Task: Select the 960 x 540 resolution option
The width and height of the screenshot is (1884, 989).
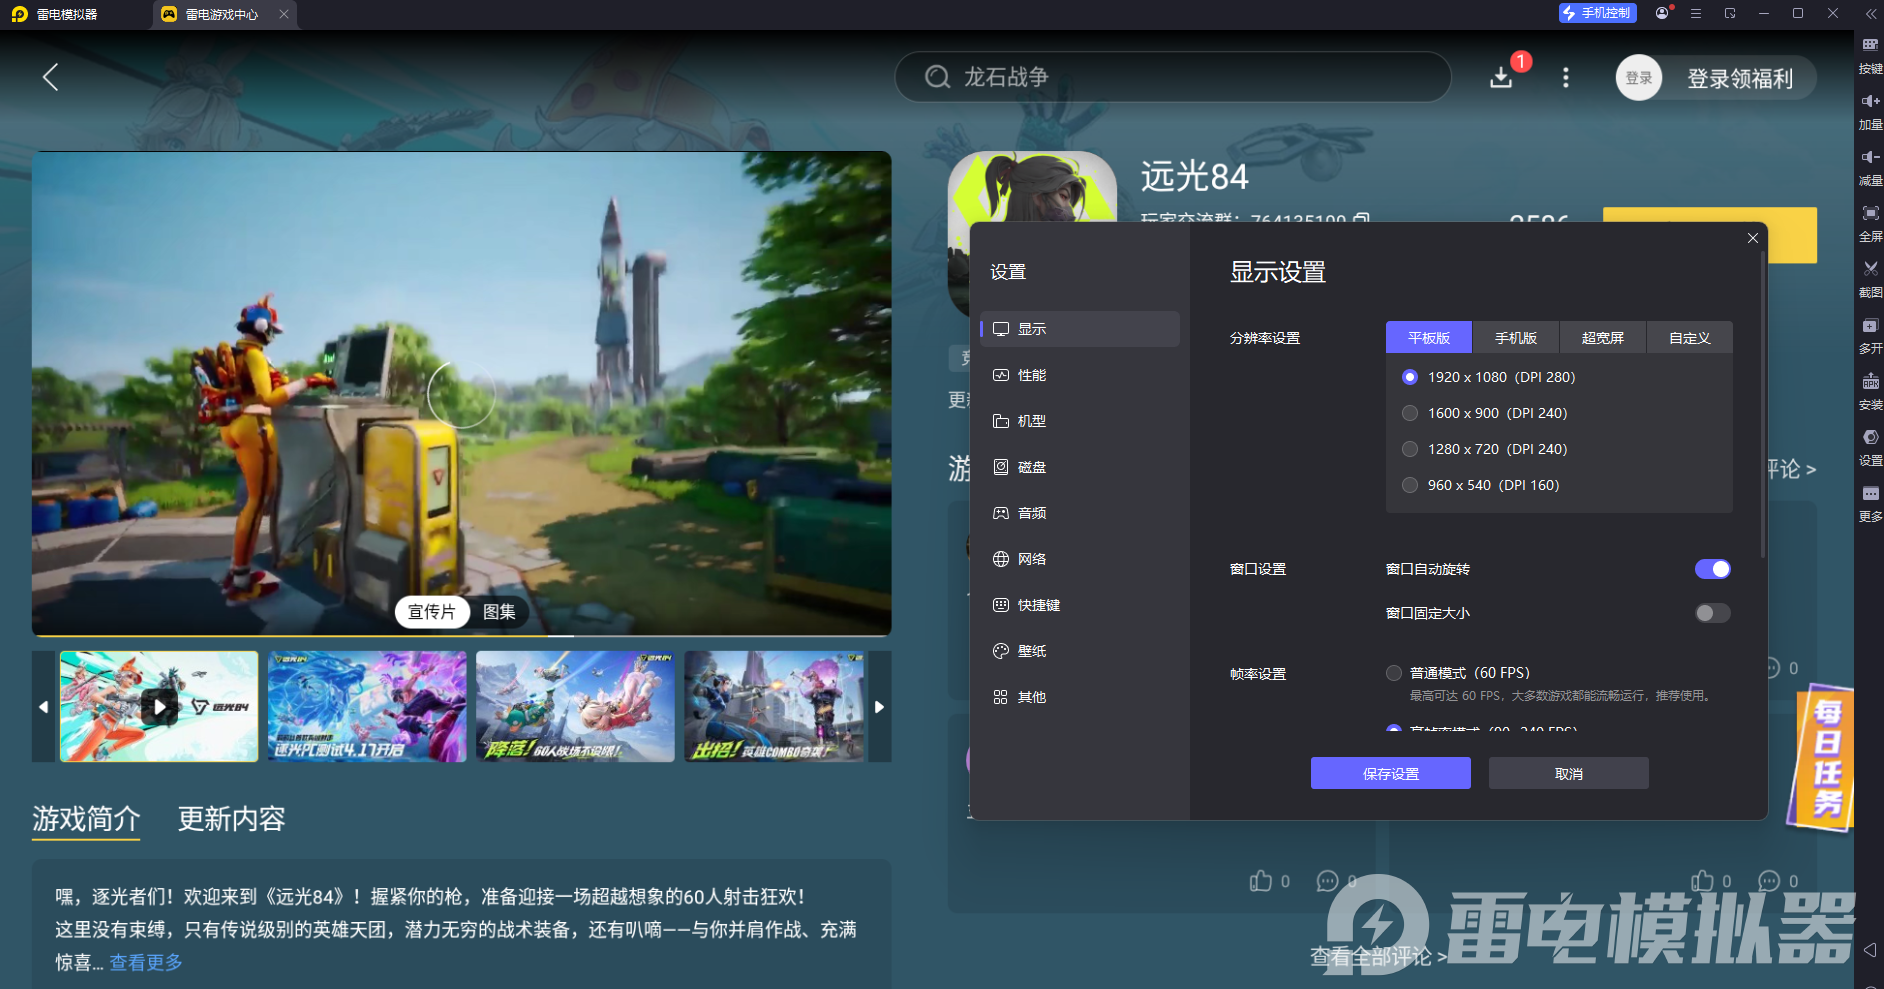Action: [x=1482, y=485]
